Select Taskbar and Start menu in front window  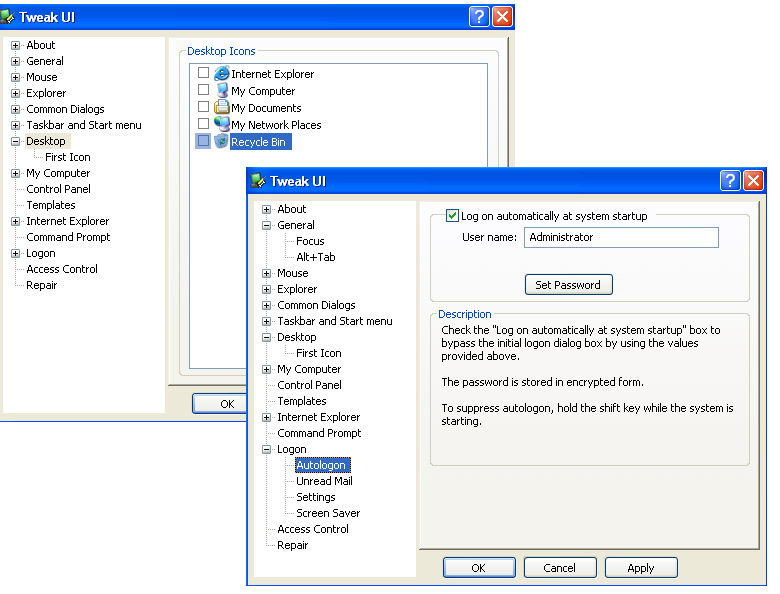click(x=335, y=321)
